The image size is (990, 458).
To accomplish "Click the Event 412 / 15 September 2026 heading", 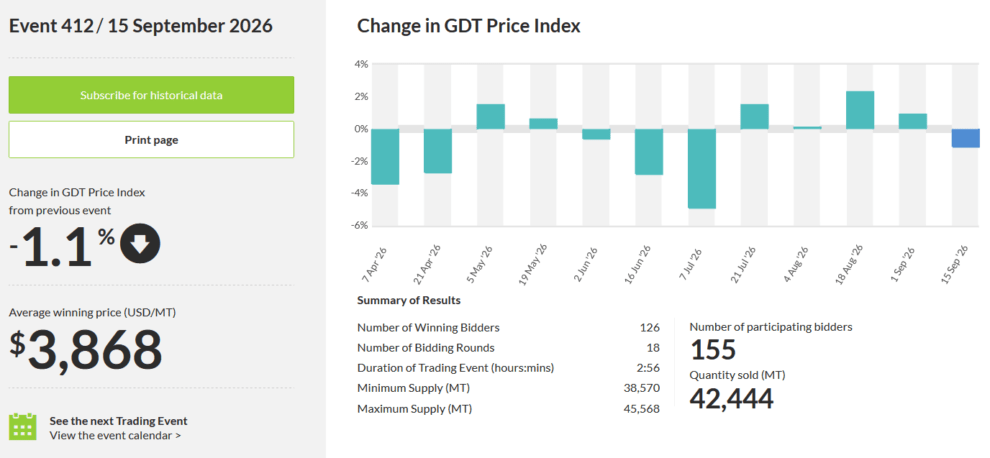I will 141,26.
